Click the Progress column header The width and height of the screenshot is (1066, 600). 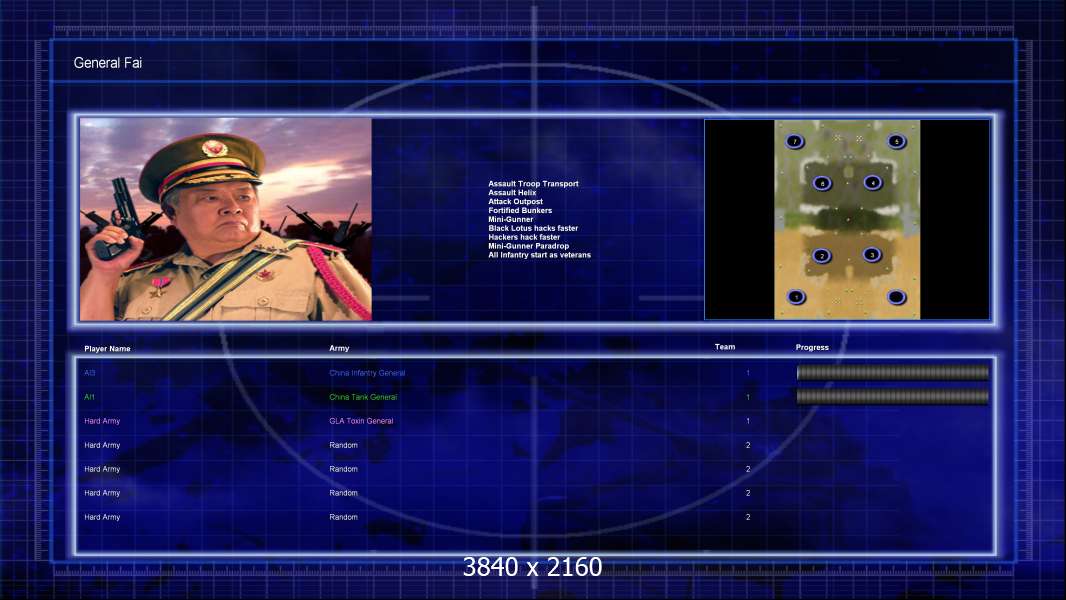(x=812, y=347)
